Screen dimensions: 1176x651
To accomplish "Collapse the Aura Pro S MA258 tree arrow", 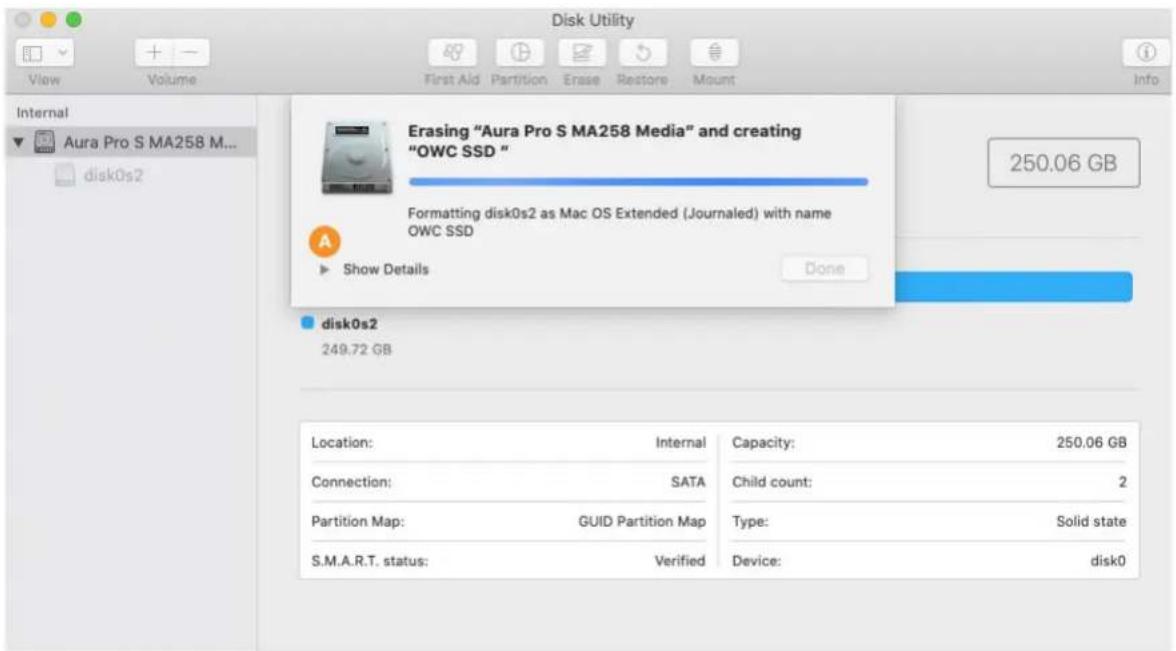I will click(19, 142).
